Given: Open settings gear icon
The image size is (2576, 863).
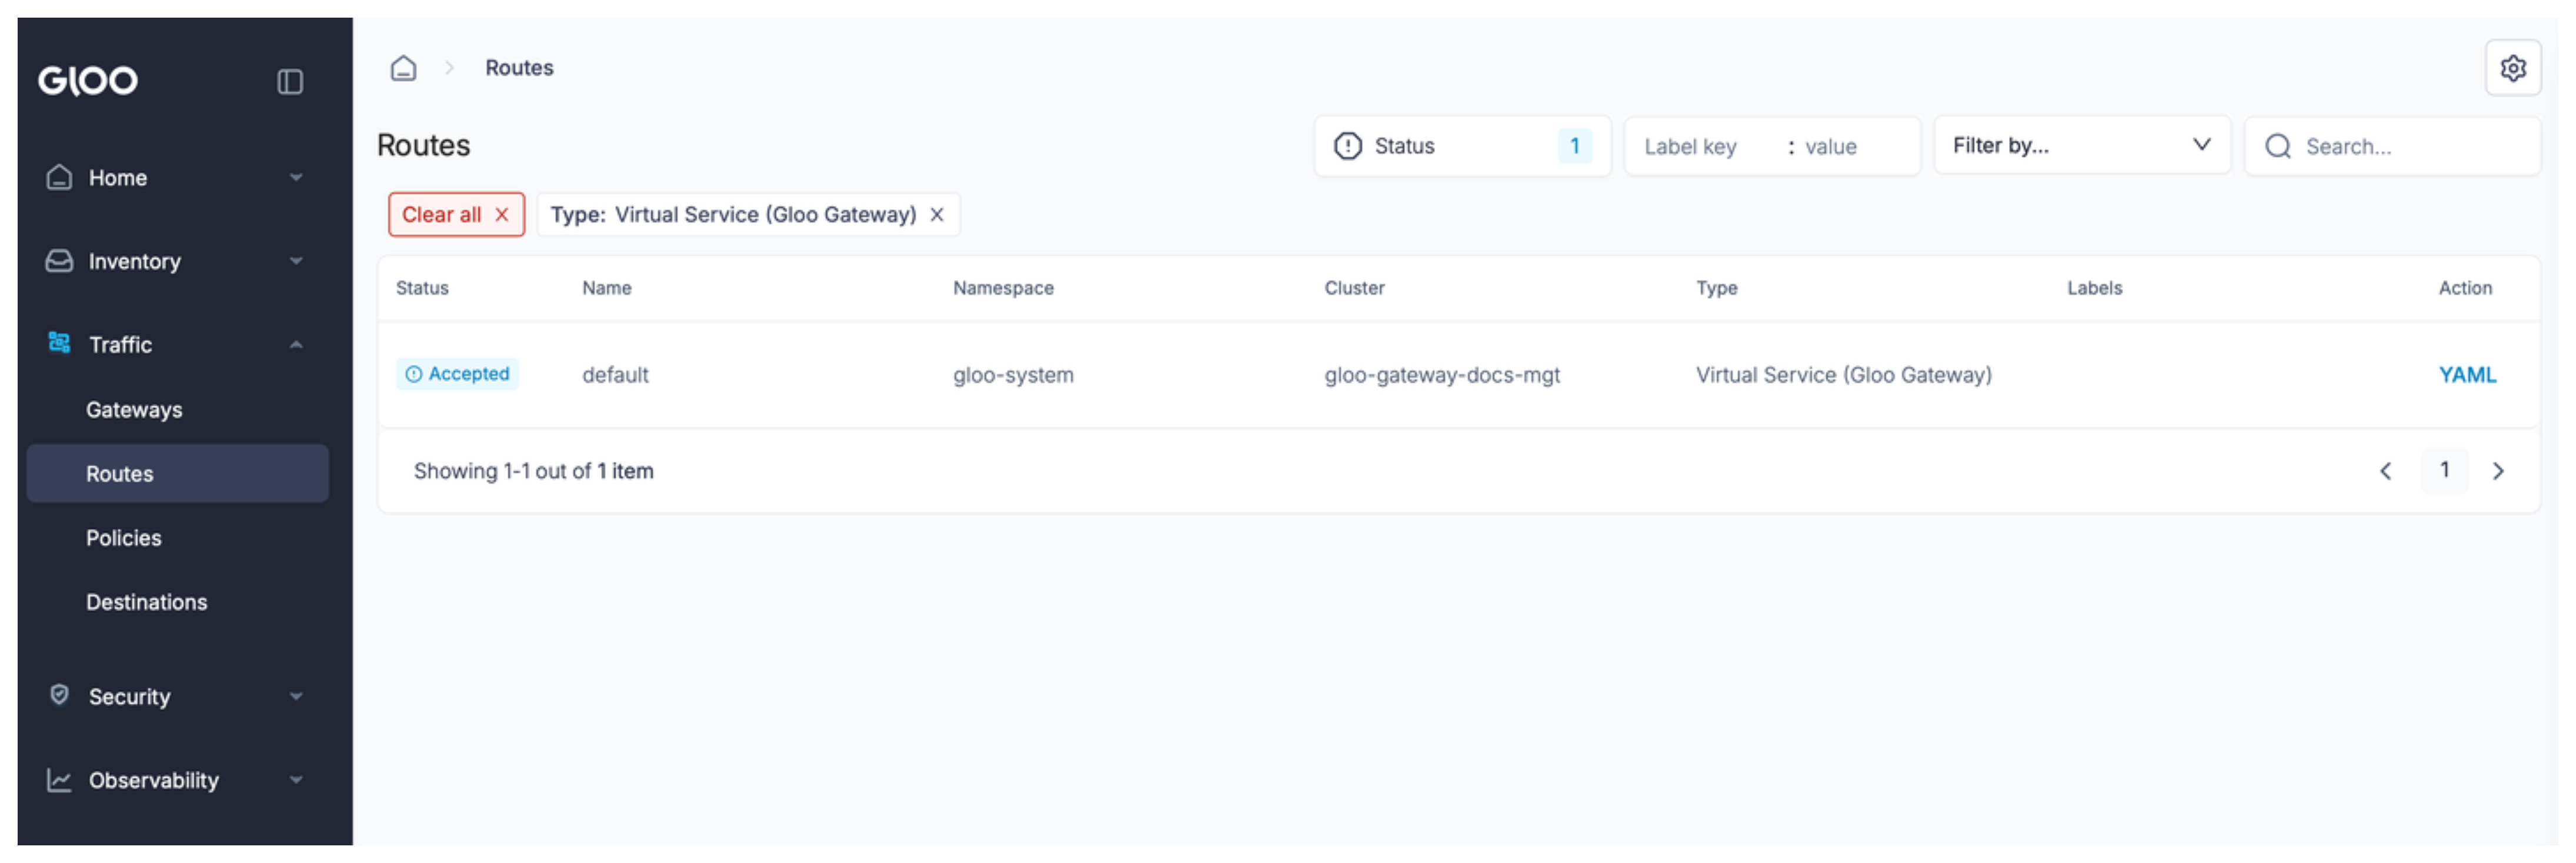Looking at the screenshot, I should coord(2513,68).
